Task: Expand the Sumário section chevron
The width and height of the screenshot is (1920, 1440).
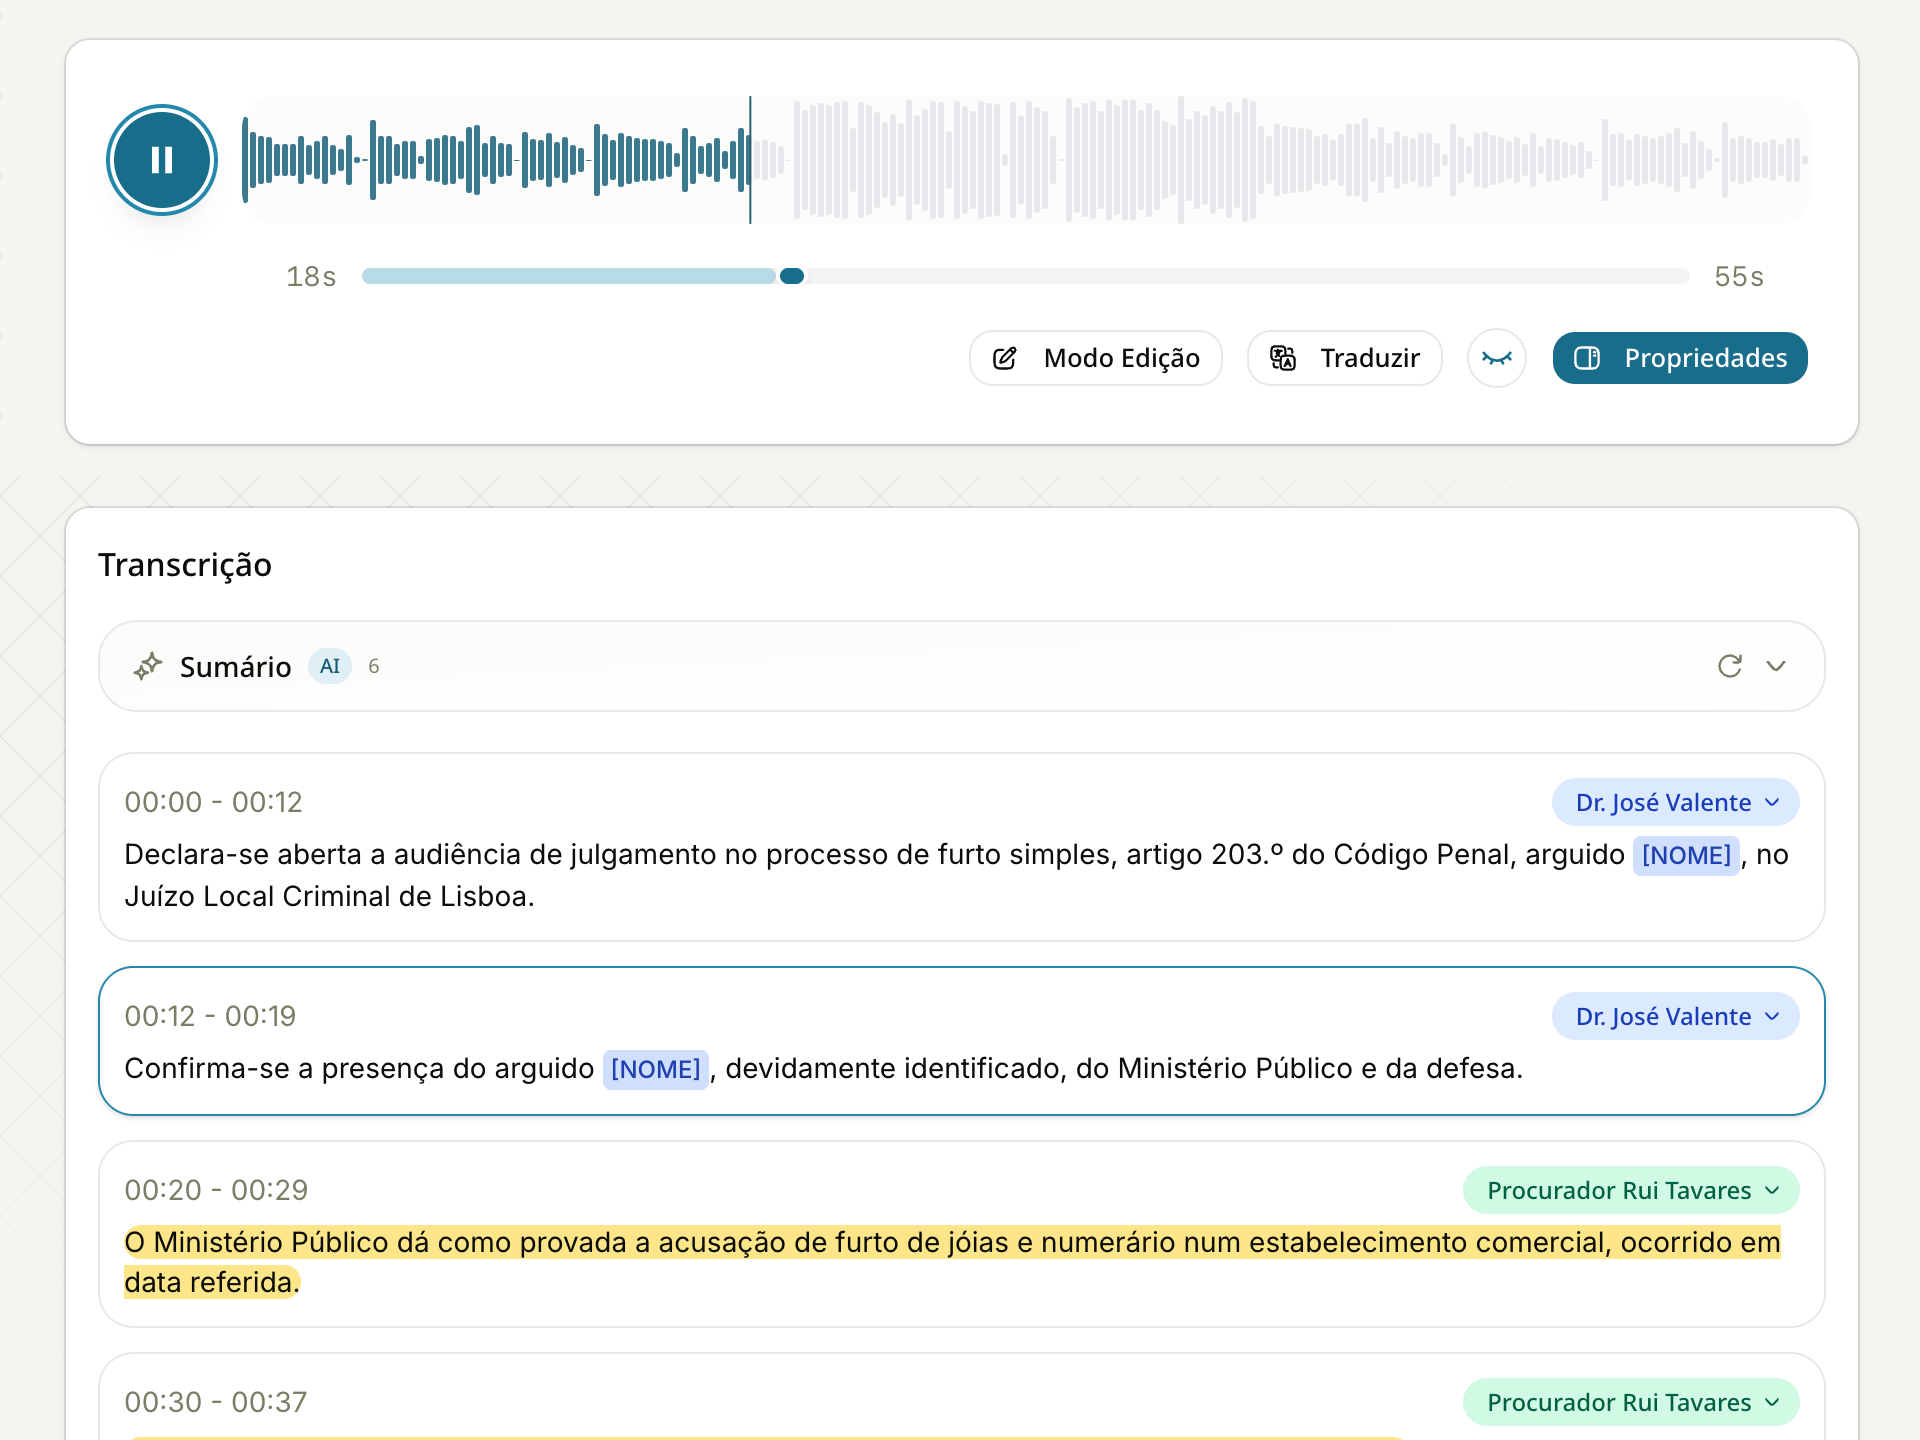Action: 1776,666
